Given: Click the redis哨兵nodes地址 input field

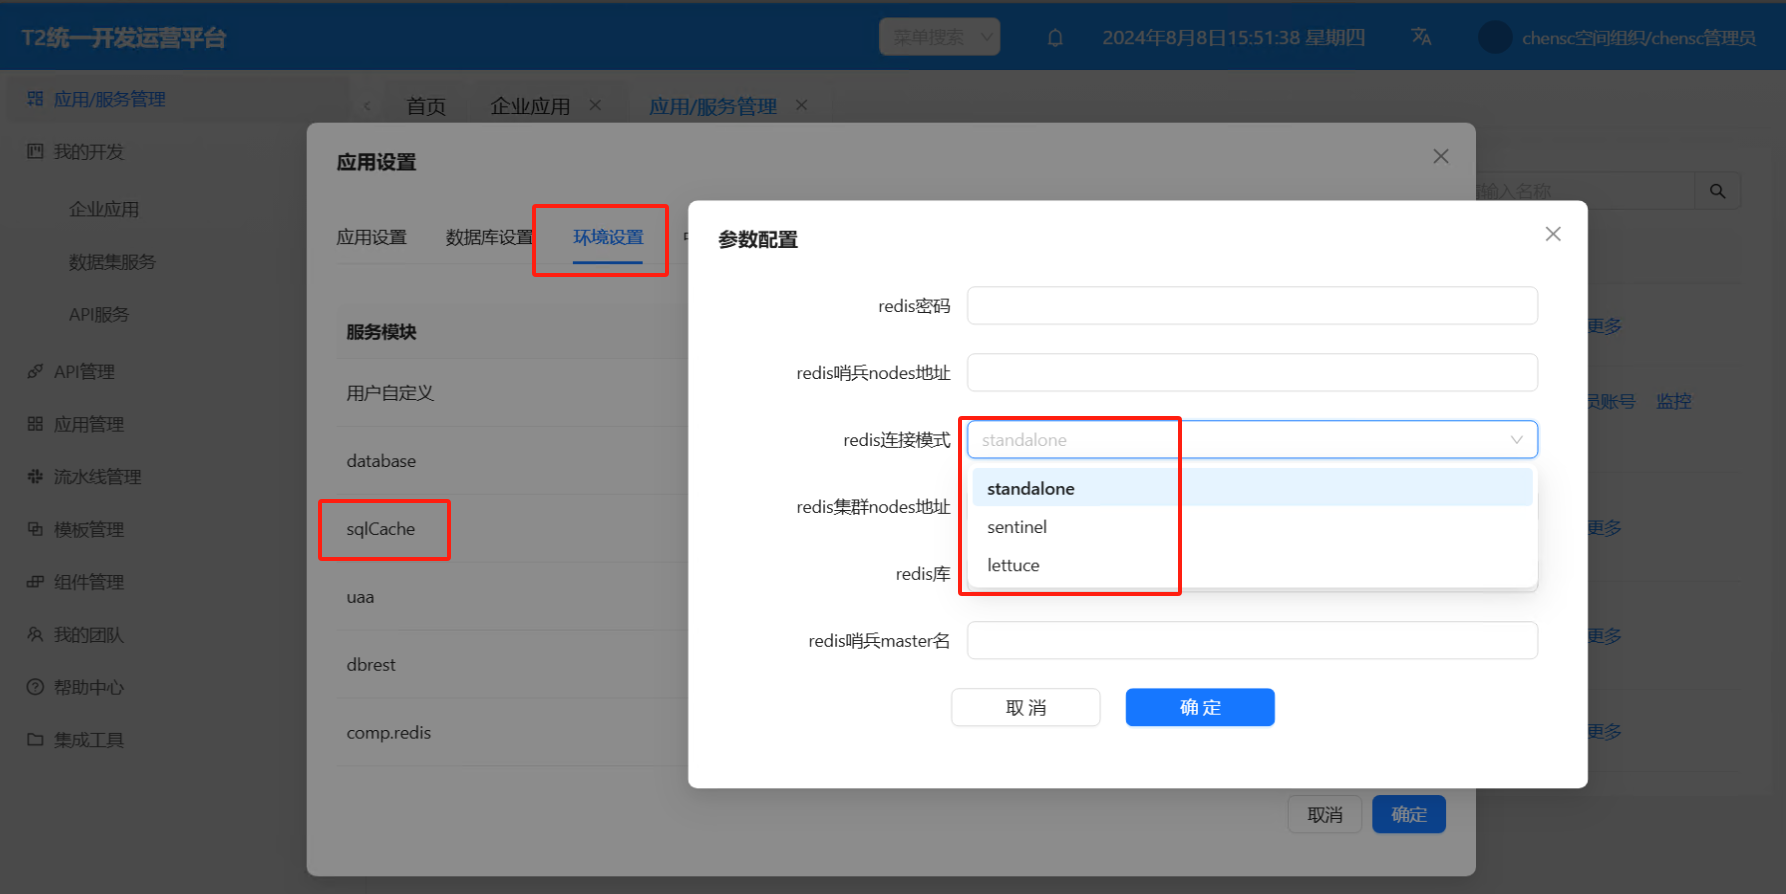Looking at the screenshot, I should pyautogui.click(x=1252, y=373).
